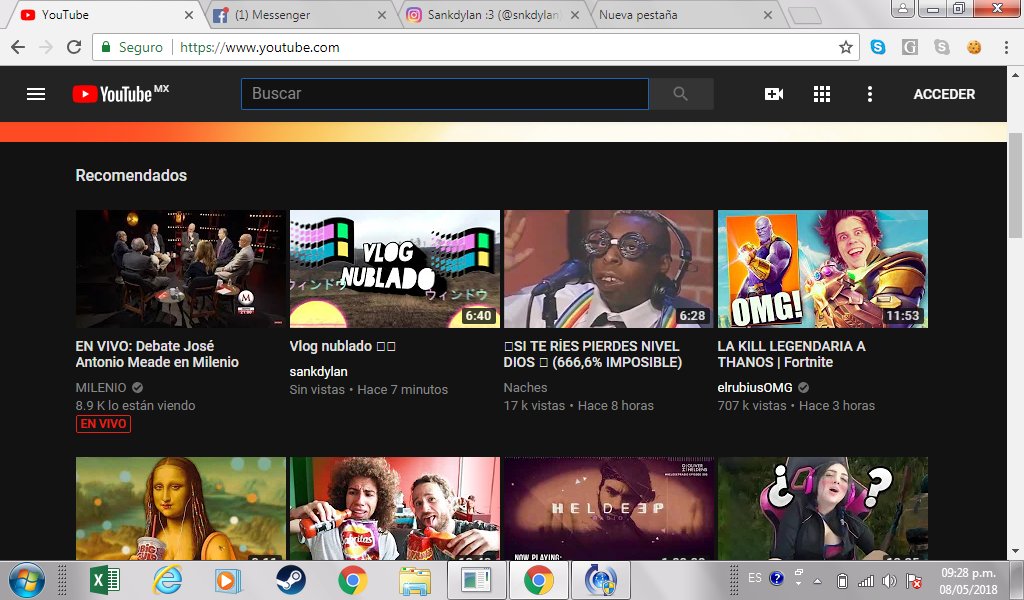This screenshot has height=600, width=1024.
Task: Open Steam from the taskbar
Action: [291, 580]
